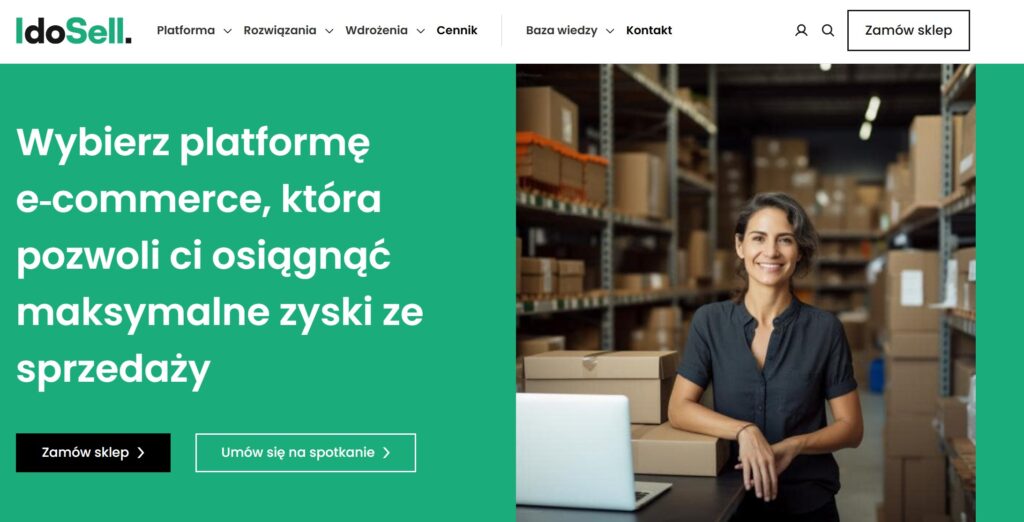The image size is (1024, 522).
Task: Open the user account icon
Action: 801,30
